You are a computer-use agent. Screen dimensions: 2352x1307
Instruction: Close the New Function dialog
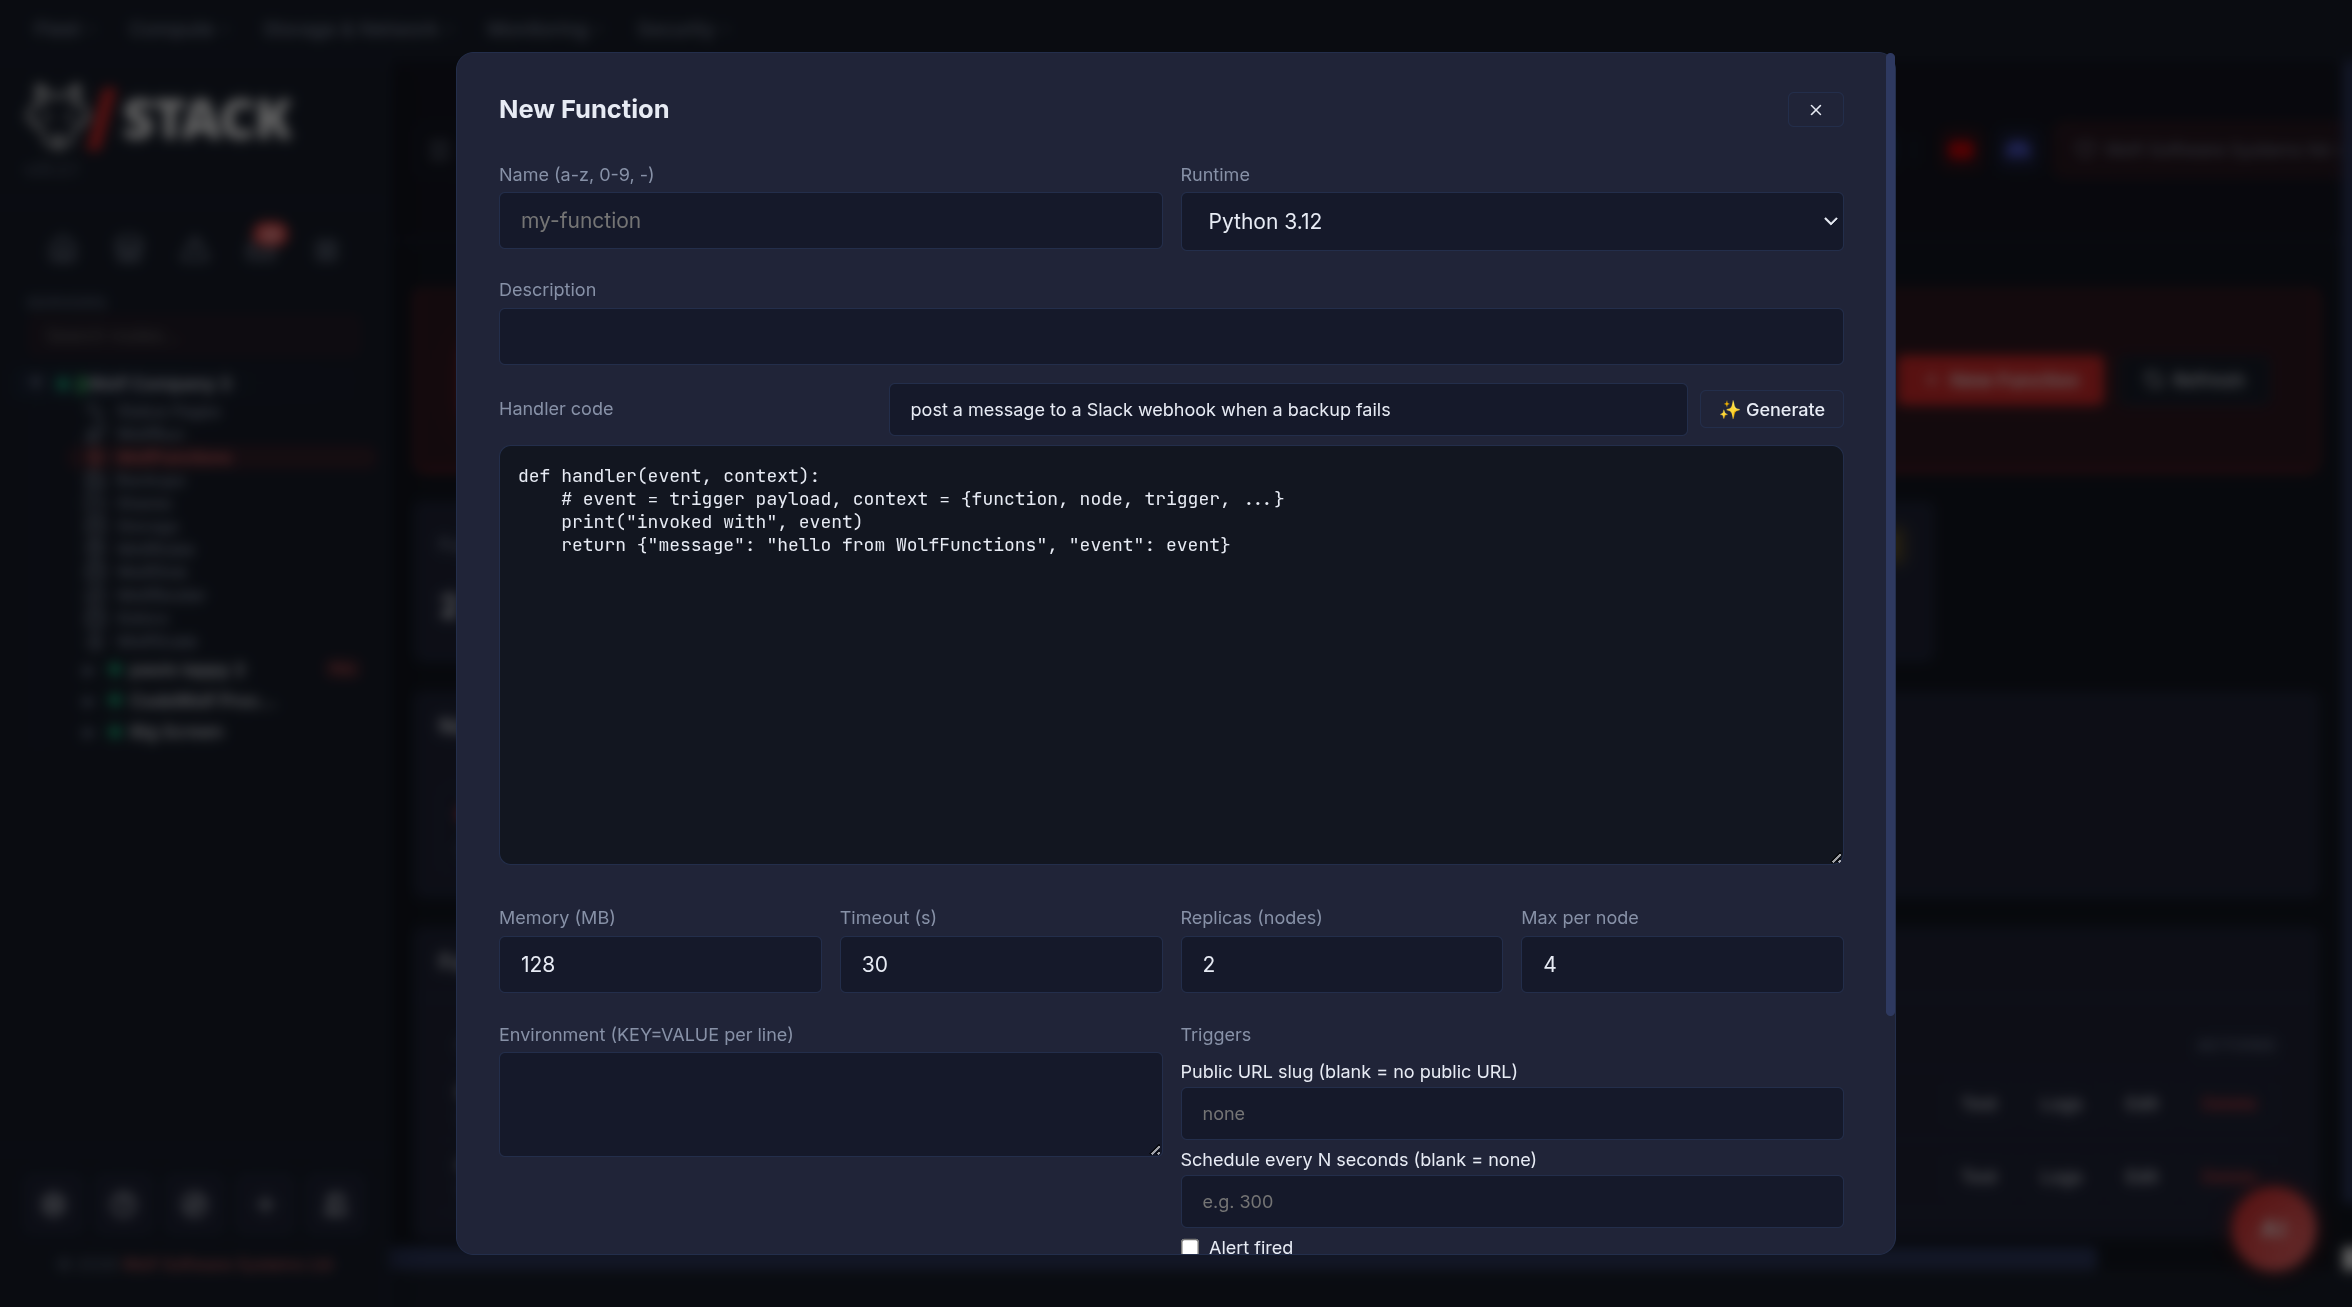(1815, 110)
